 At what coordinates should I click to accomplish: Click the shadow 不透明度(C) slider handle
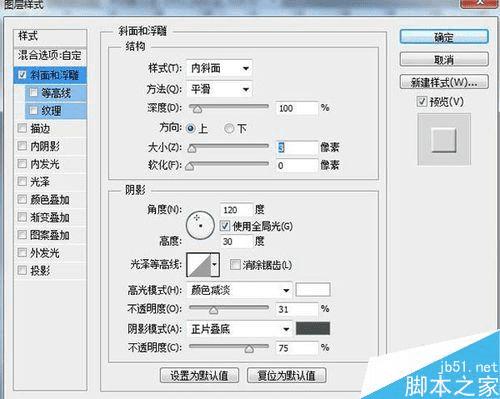pos(249,349)
